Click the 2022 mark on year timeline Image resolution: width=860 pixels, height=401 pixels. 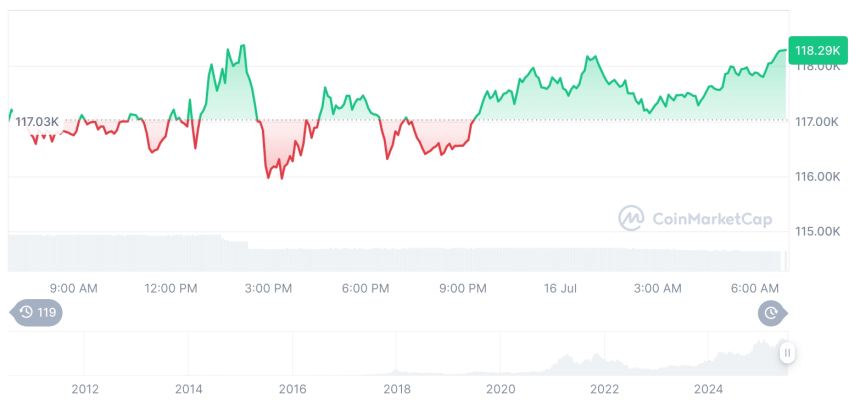(x=604, y=388)
